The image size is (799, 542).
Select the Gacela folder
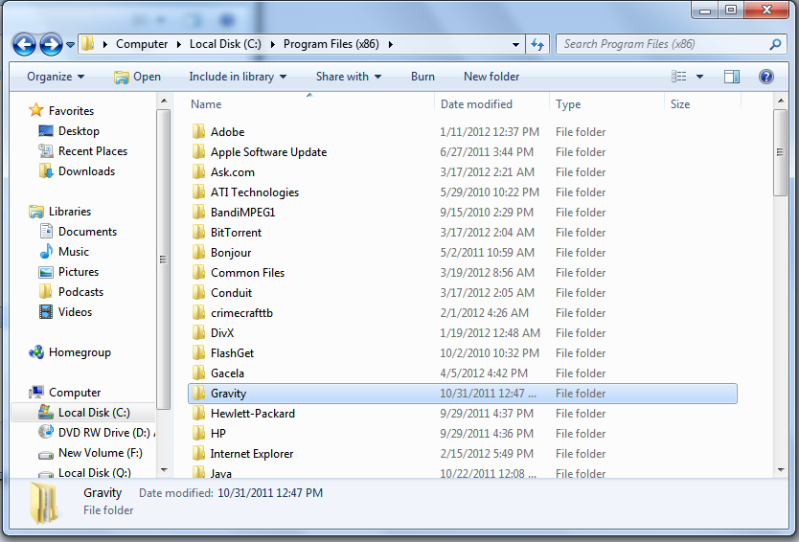click(x=462, y=373)
